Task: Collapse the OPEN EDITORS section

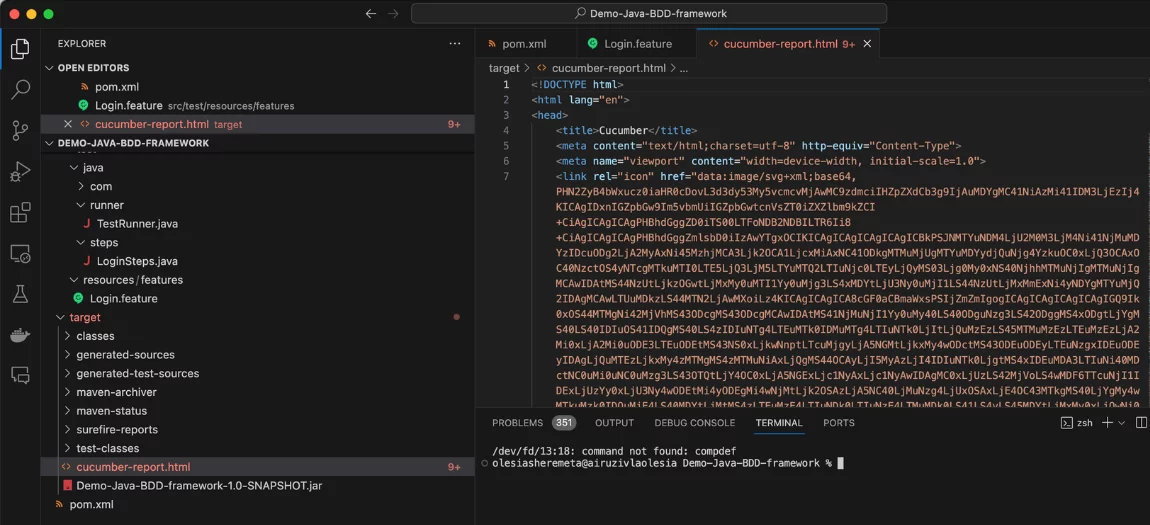Action: [50, 68]
